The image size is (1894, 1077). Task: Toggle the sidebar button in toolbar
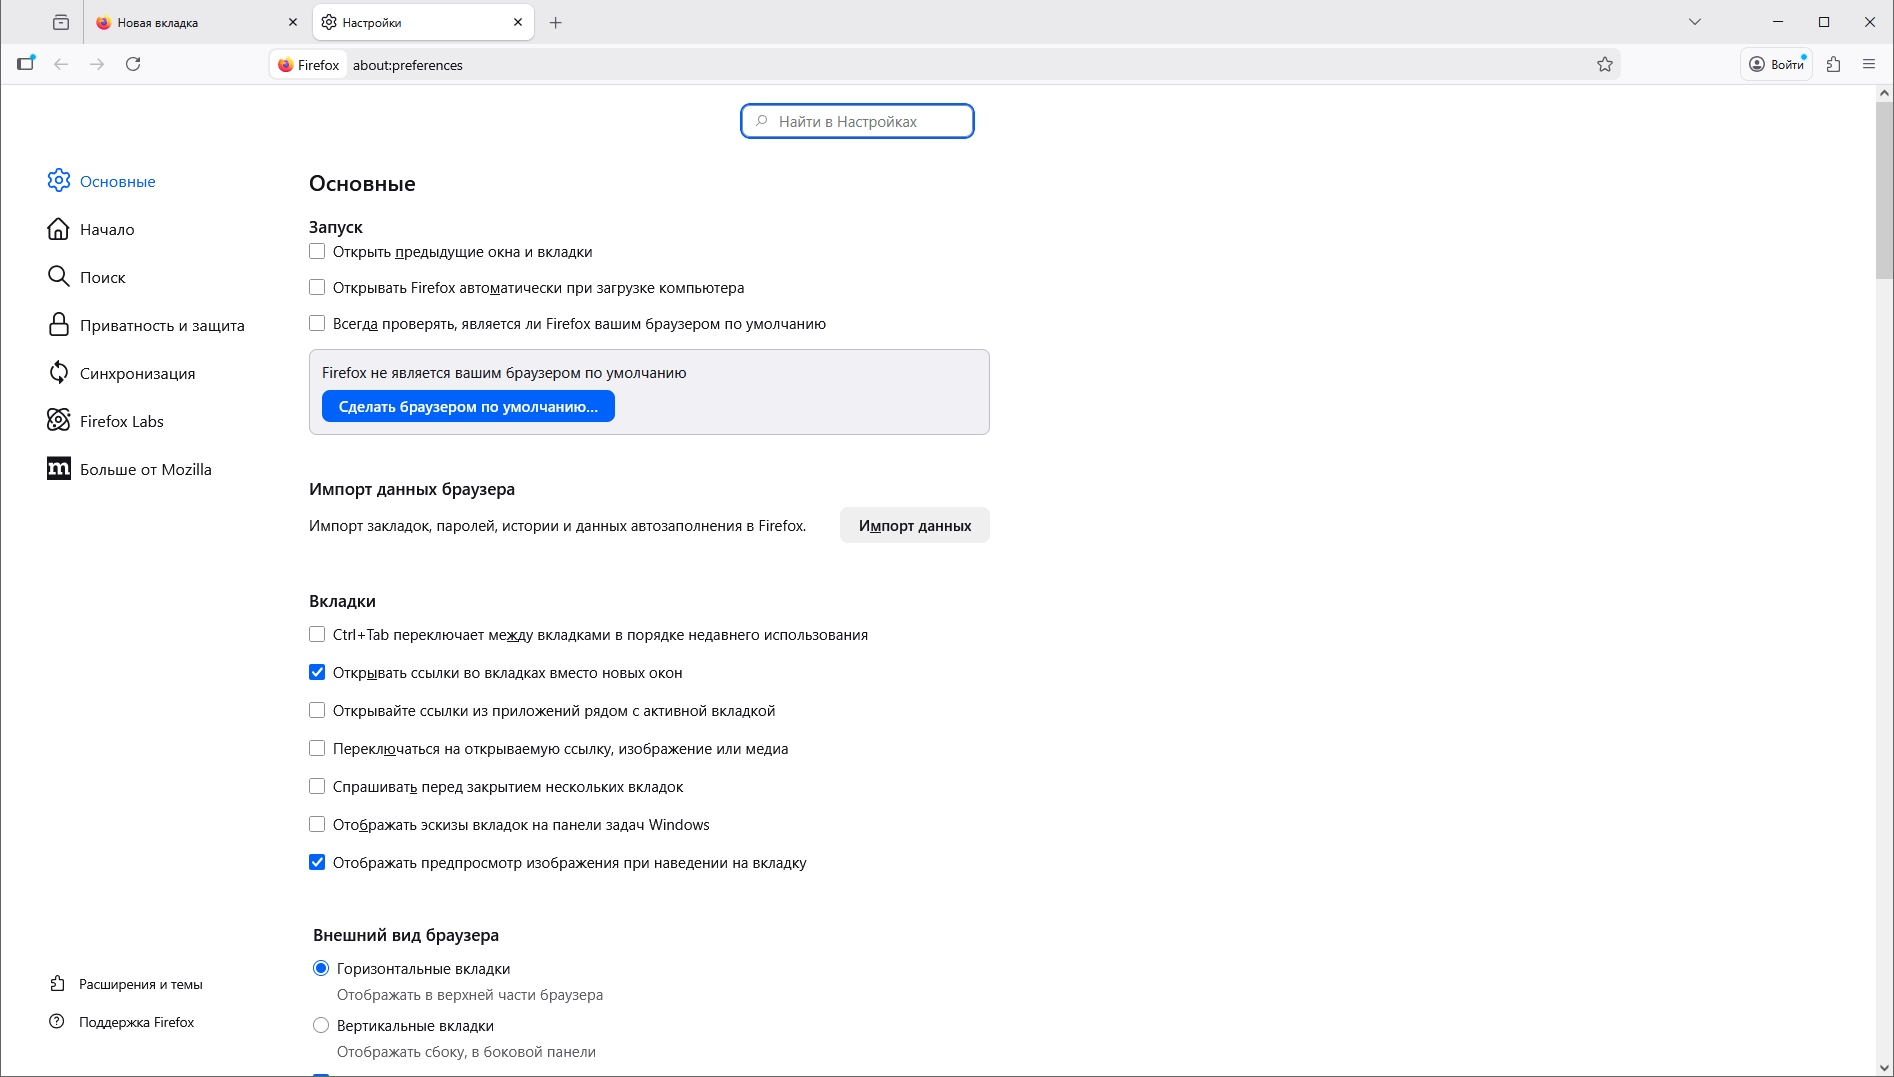26,64
